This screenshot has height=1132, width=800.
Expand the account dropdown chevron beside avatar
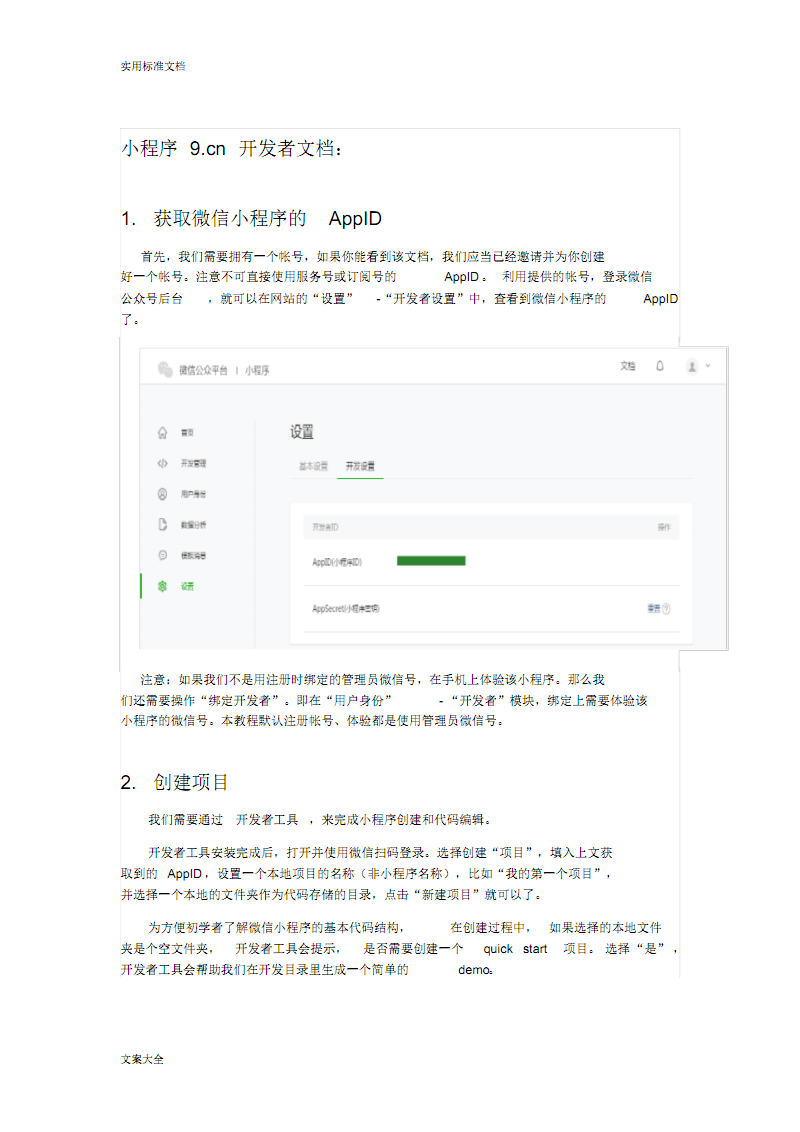point(708,366)
